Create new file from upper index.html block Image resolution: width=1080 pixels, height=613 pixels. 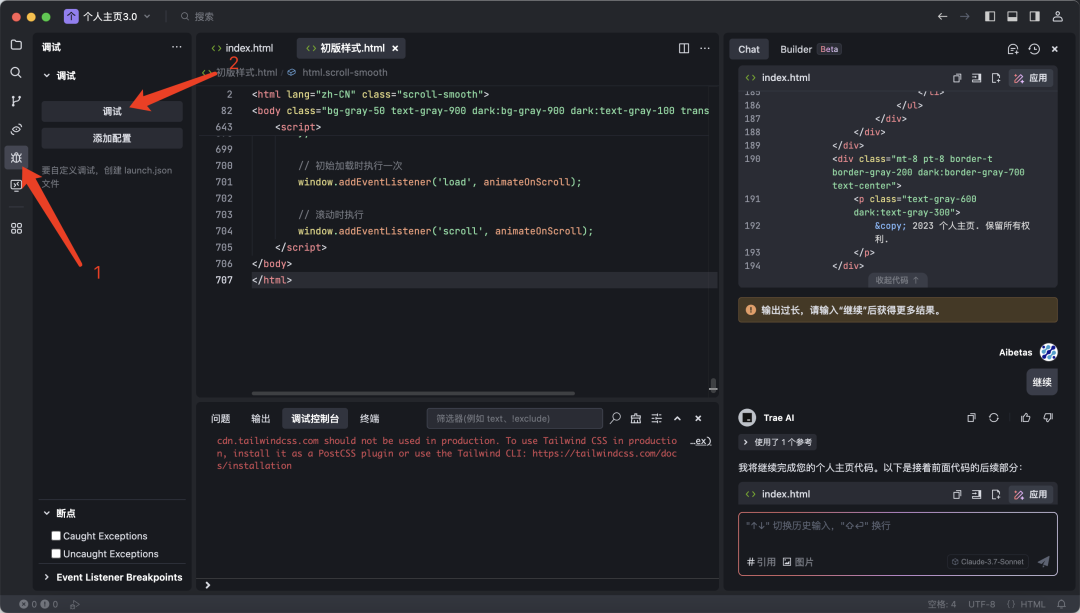pos(995,78)
